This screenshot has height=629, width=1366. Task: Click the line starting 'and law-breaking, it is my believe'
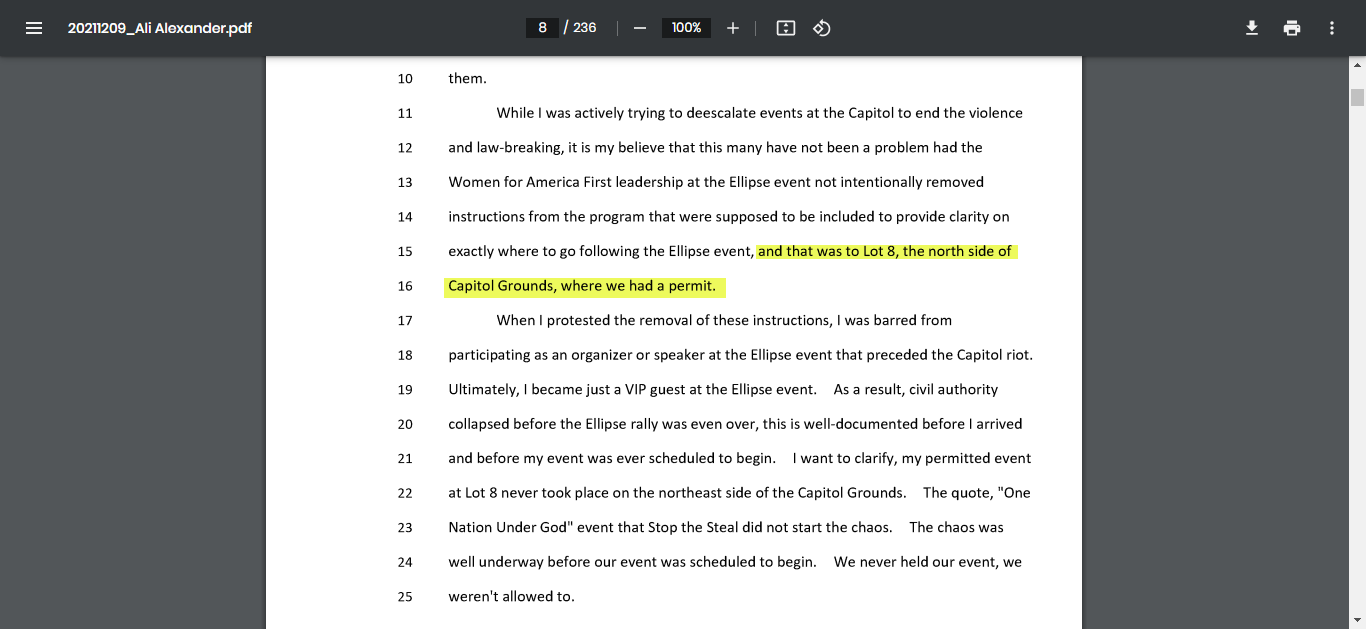click(x=715, y=147)
